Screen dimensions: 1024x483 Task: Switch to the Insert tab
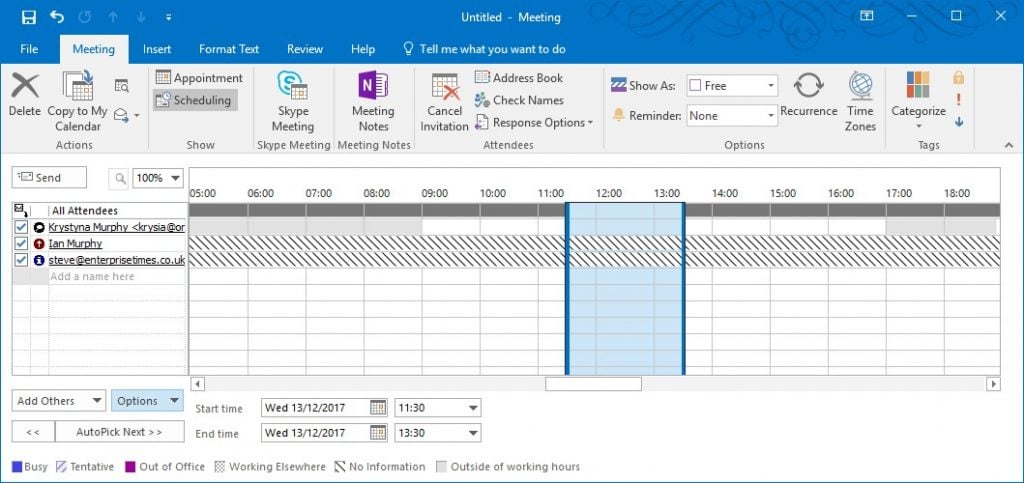tap(156, 49)
